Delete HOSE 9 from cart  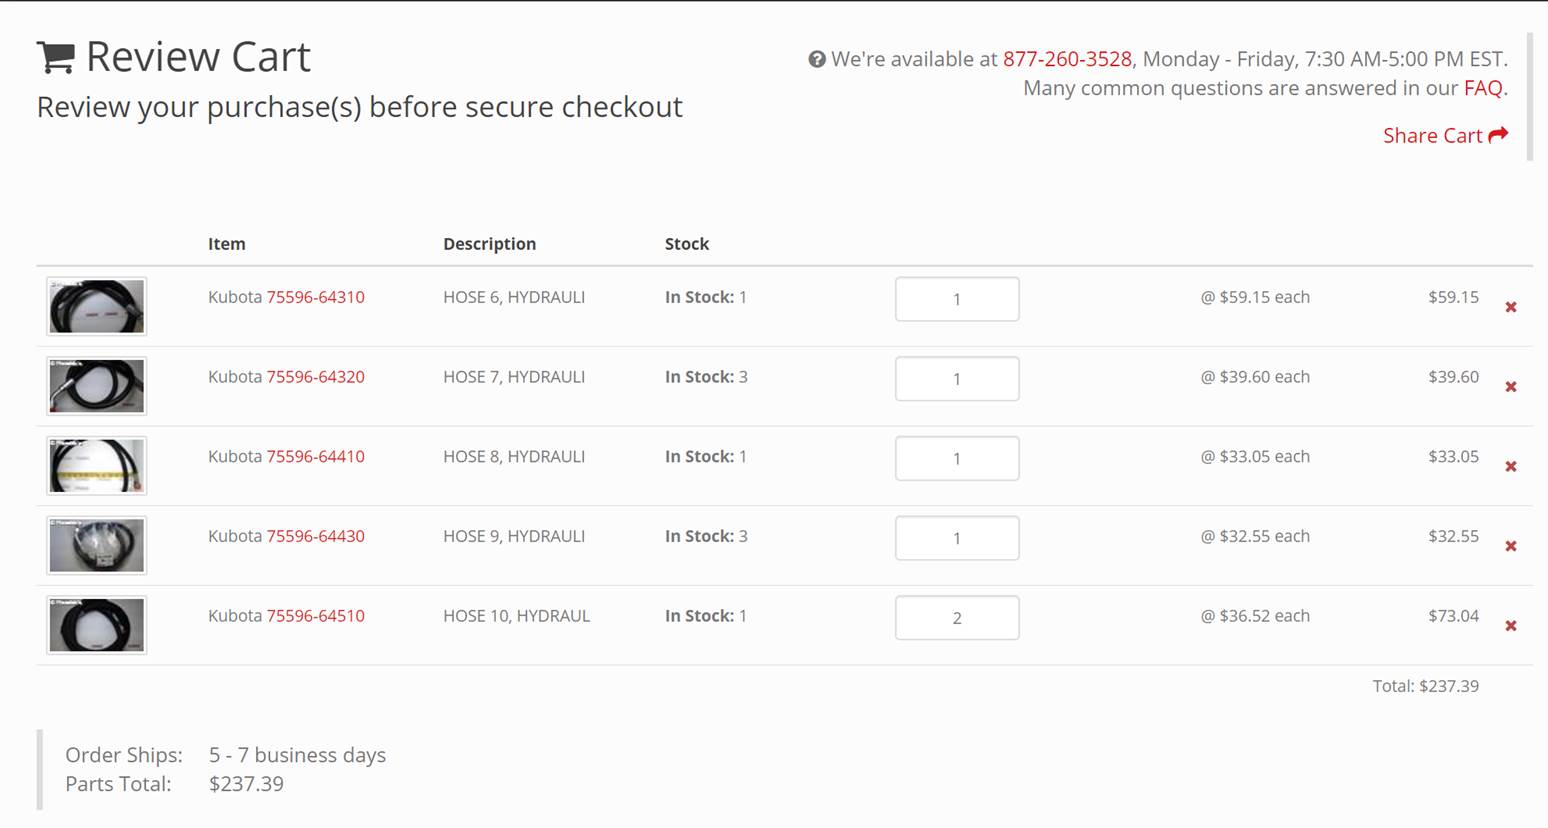pos(1511,546)
